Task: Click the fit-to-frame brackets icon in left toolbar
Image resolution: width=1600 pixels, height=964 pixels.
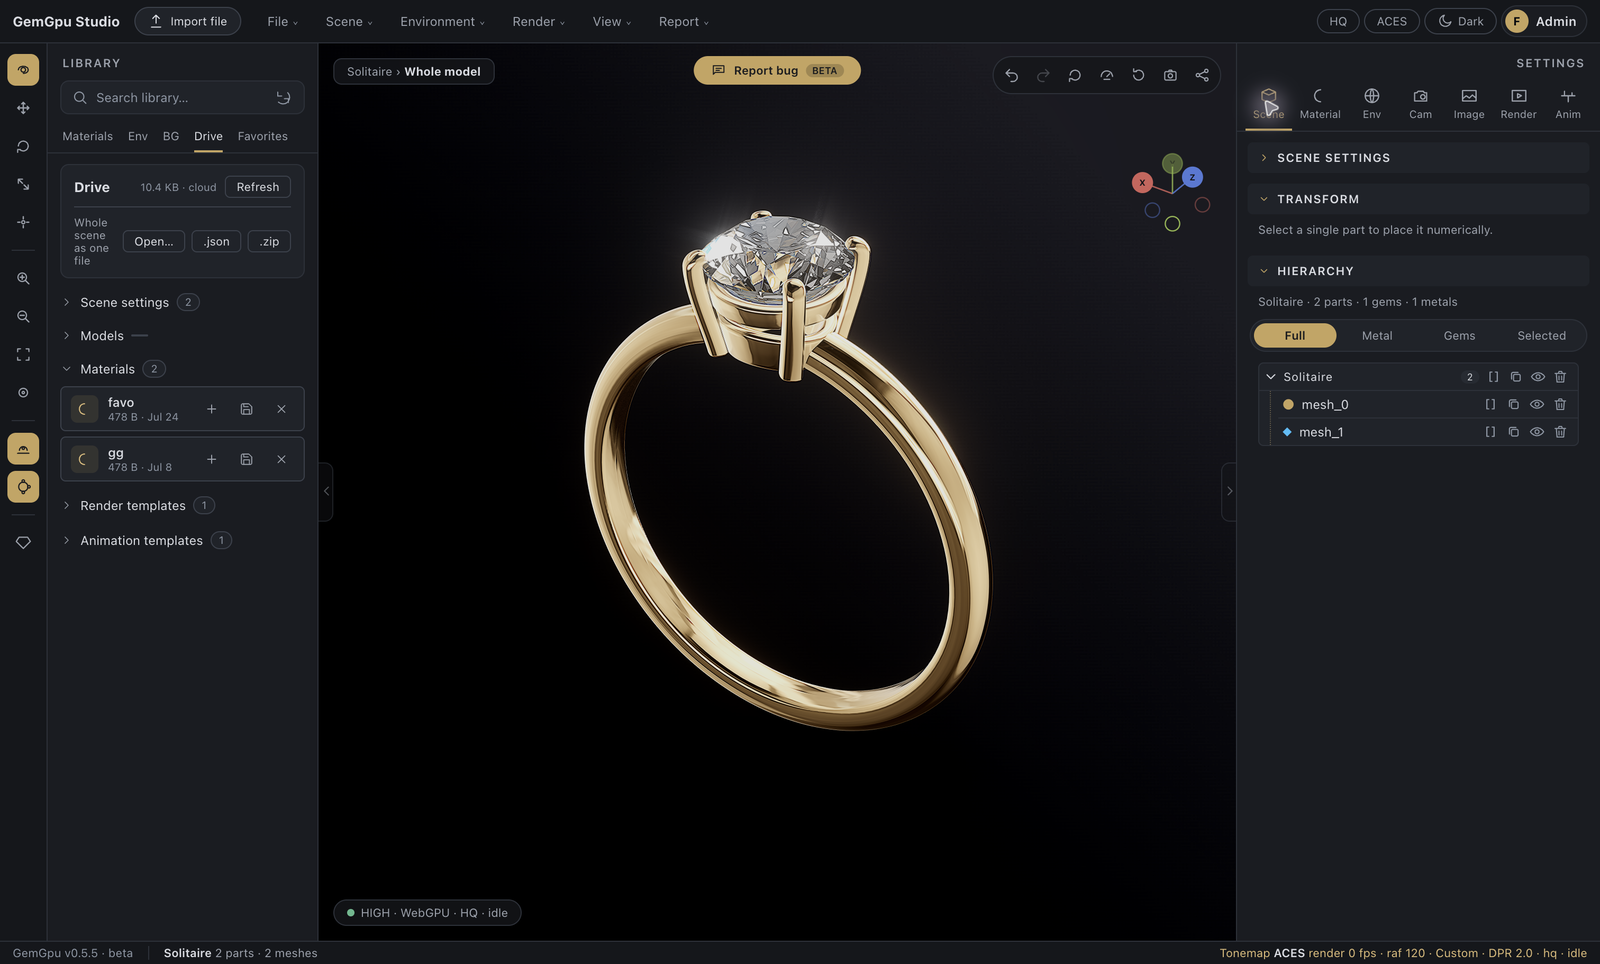Action: tap(23, 354)
